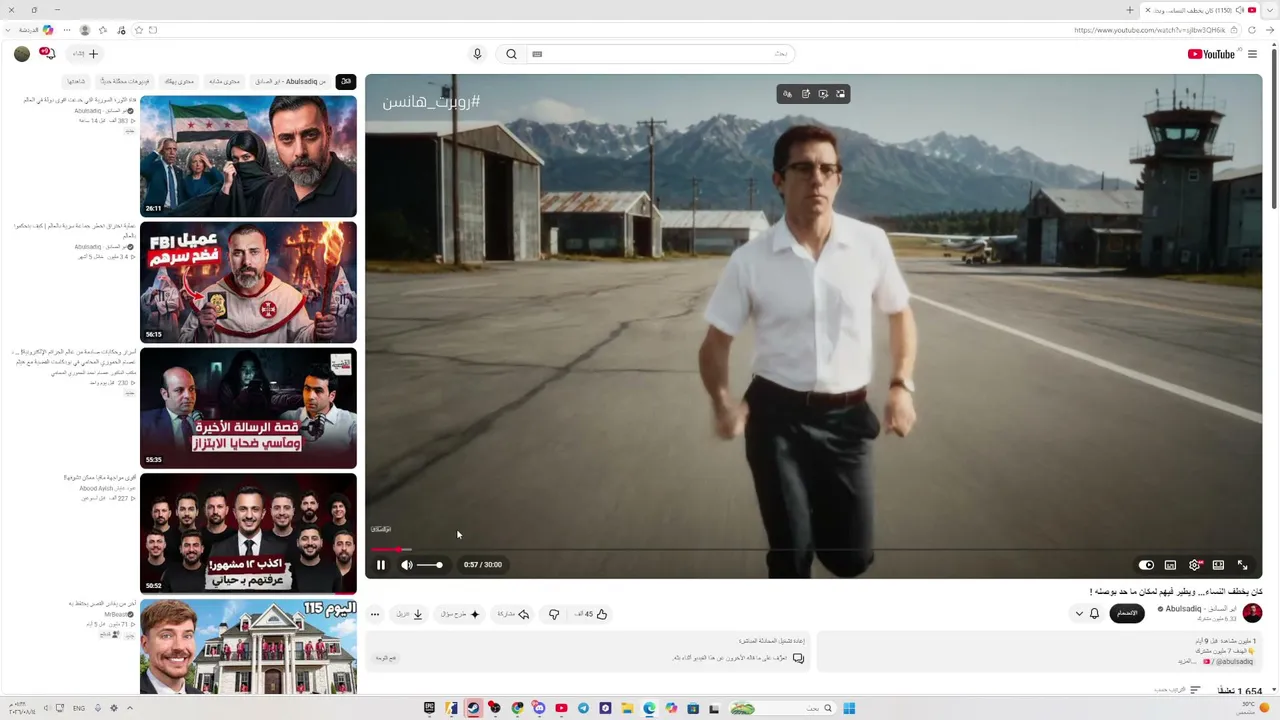Expand the video description with المزيد

[1186, 661]
